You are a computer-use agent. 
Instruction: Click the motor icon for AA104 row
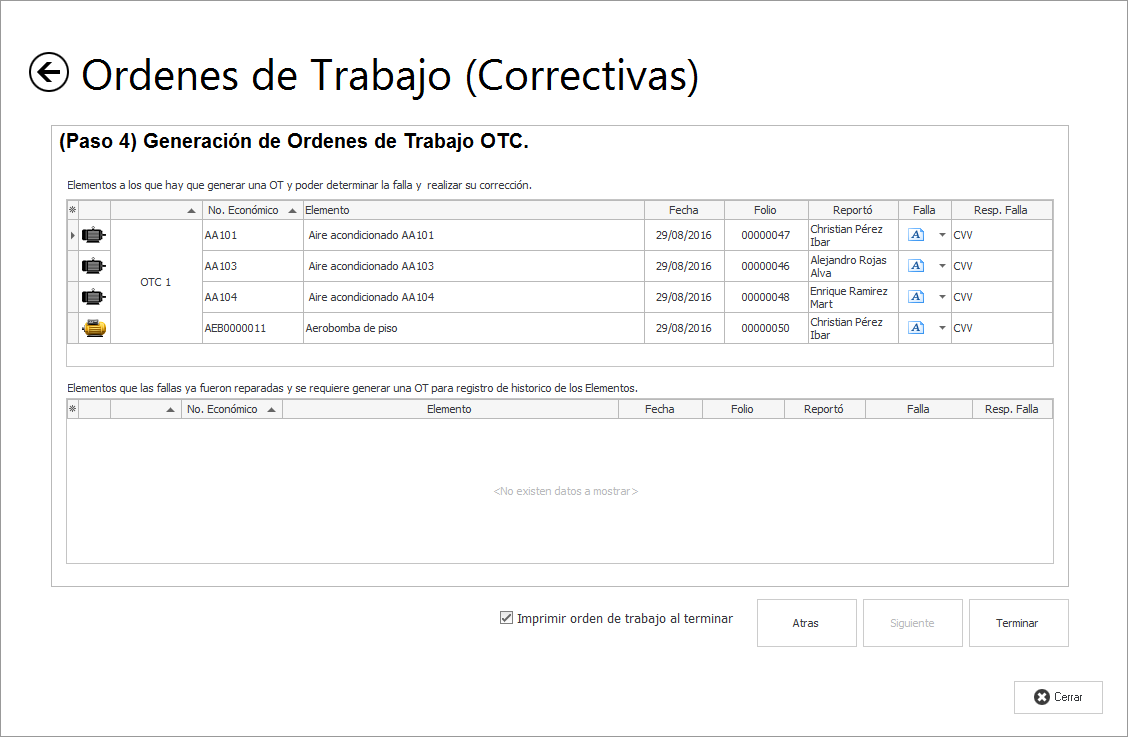pos(93,297)
